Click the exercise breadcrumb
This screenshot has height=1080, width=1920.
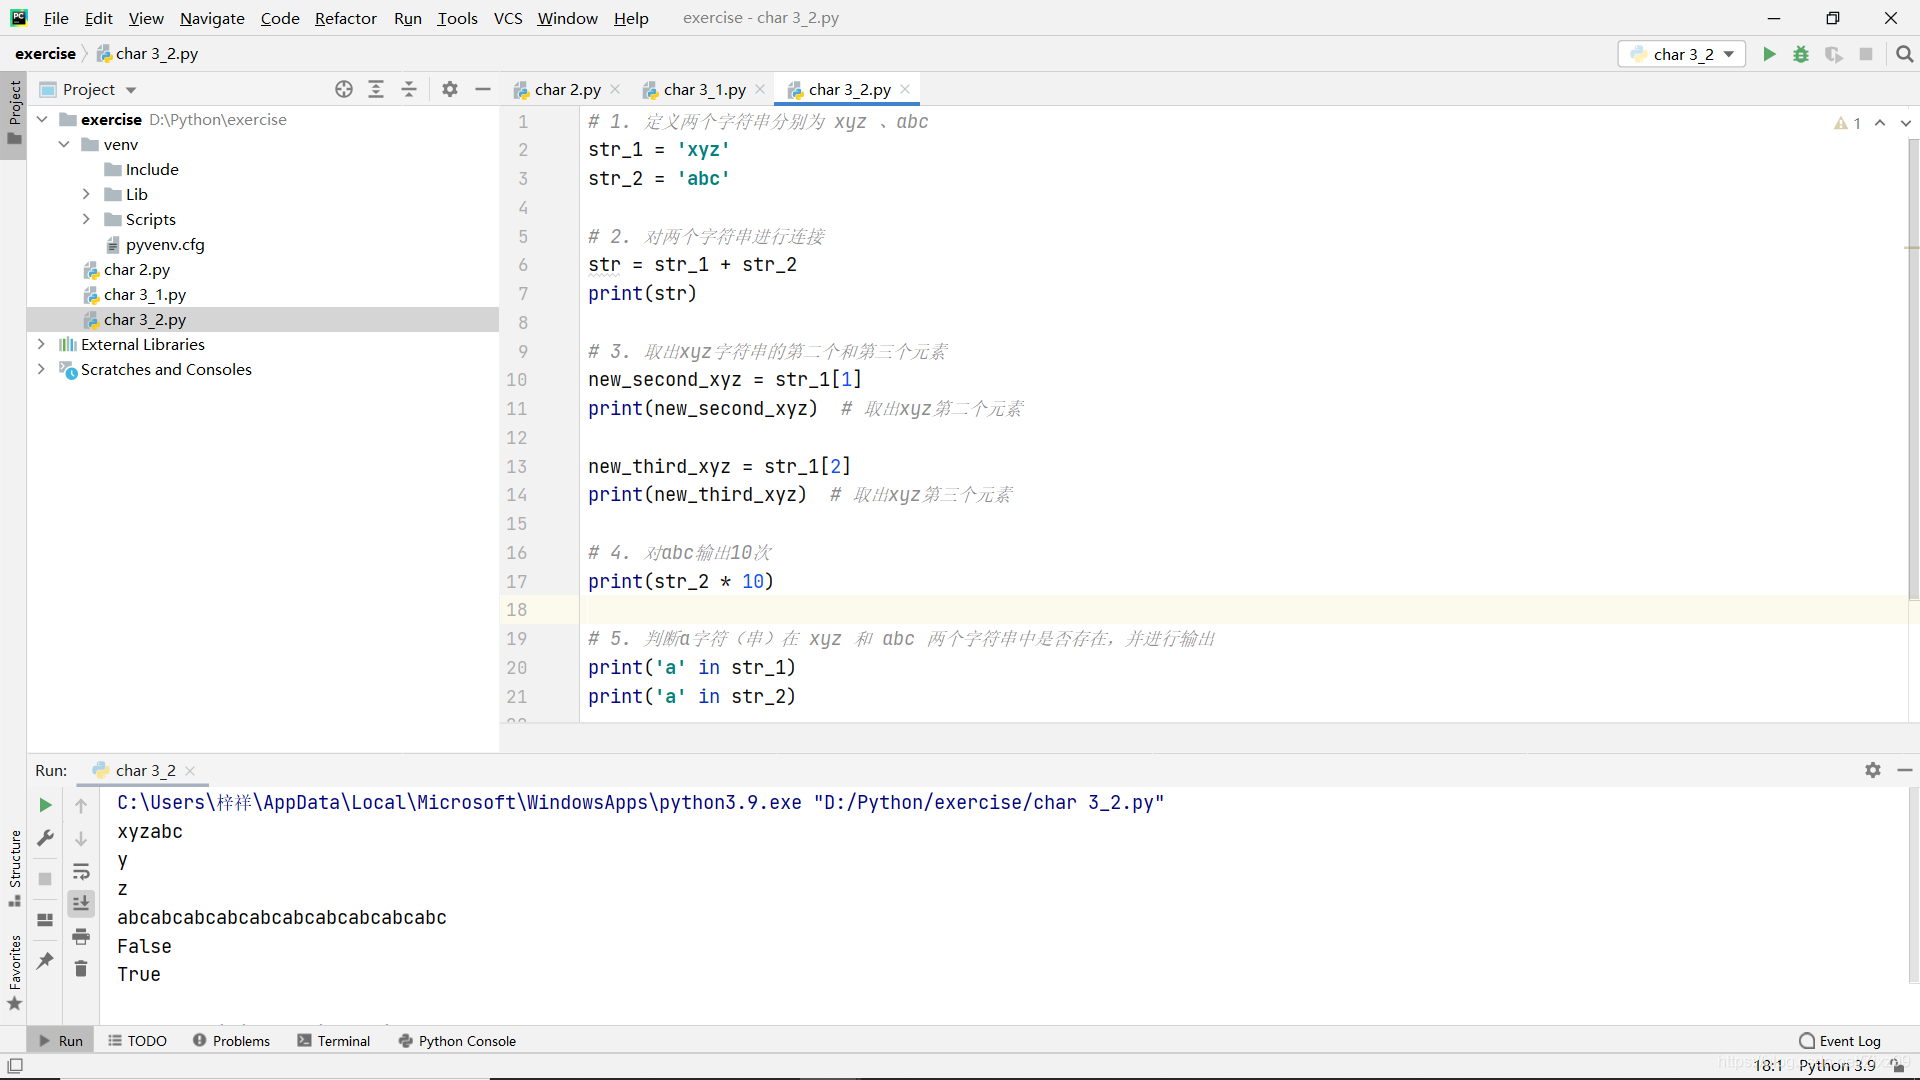pos(45,54)
